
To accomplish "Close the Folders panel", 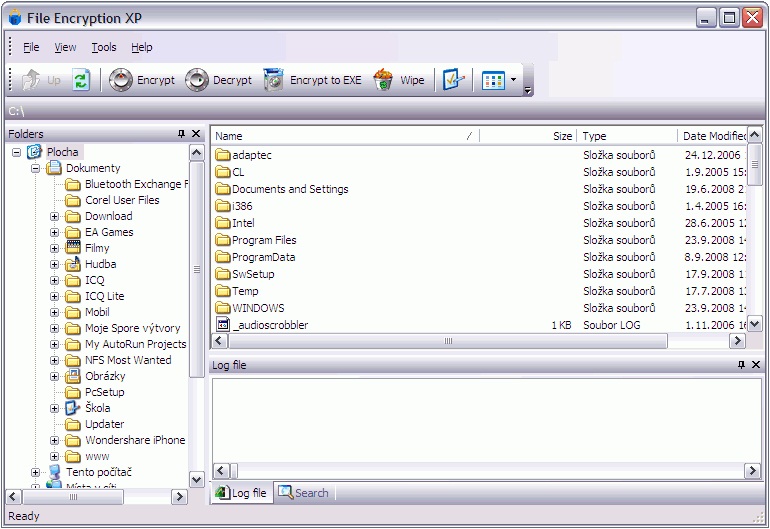I will [x=196, y=134].
